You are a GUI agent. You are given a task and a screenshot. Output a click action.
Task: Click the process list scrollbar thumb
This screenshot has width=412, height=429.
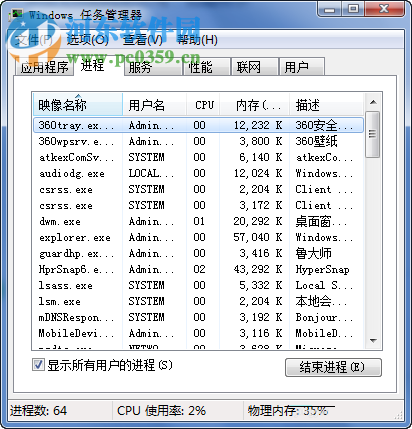(372, 134)
